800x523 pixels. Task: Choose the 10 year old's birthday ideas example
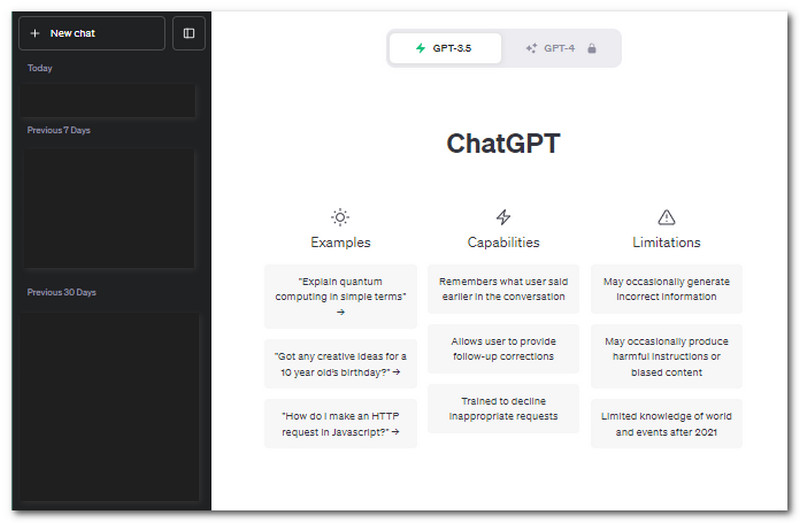click(340, 364)
